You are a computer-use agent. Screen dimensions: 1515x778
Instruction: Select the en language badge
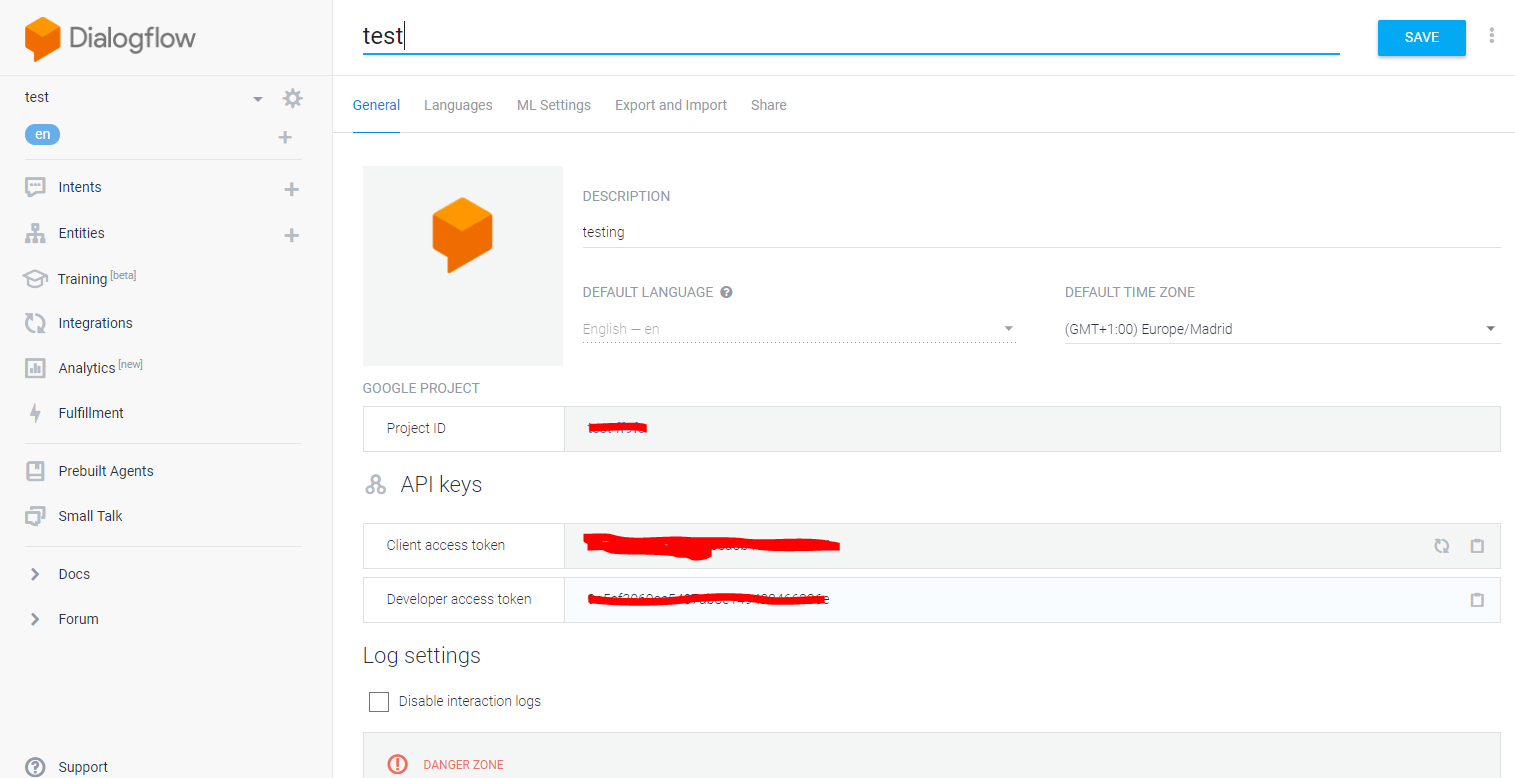pos(43,134)
